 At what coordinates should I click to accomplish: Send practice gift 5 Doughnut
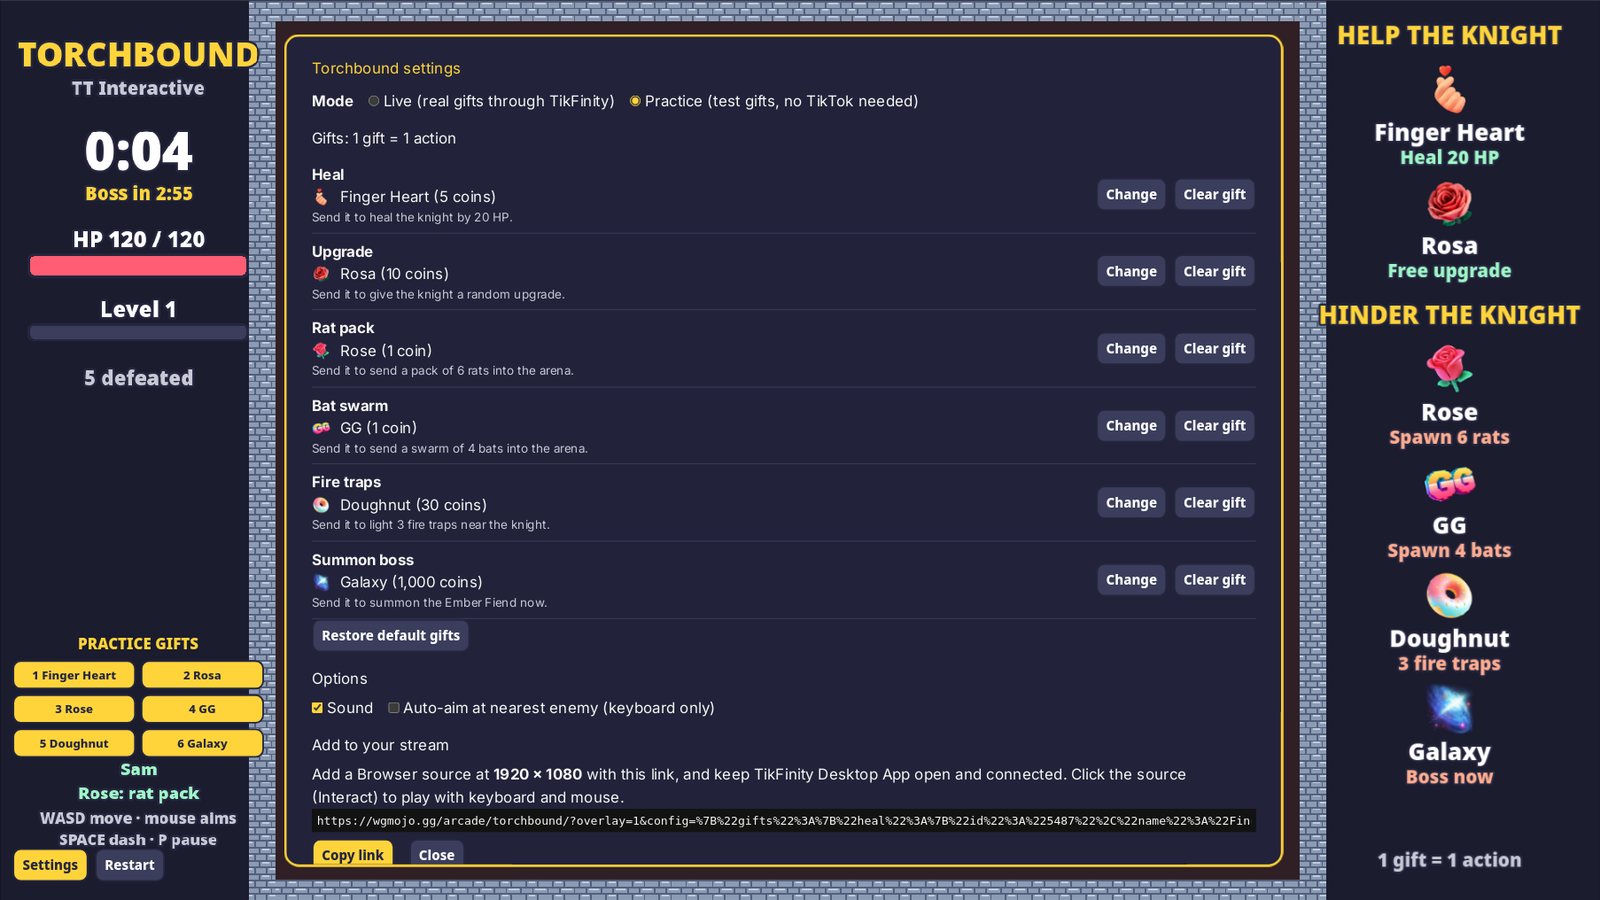pyautogui.click(x=74, y=744)
